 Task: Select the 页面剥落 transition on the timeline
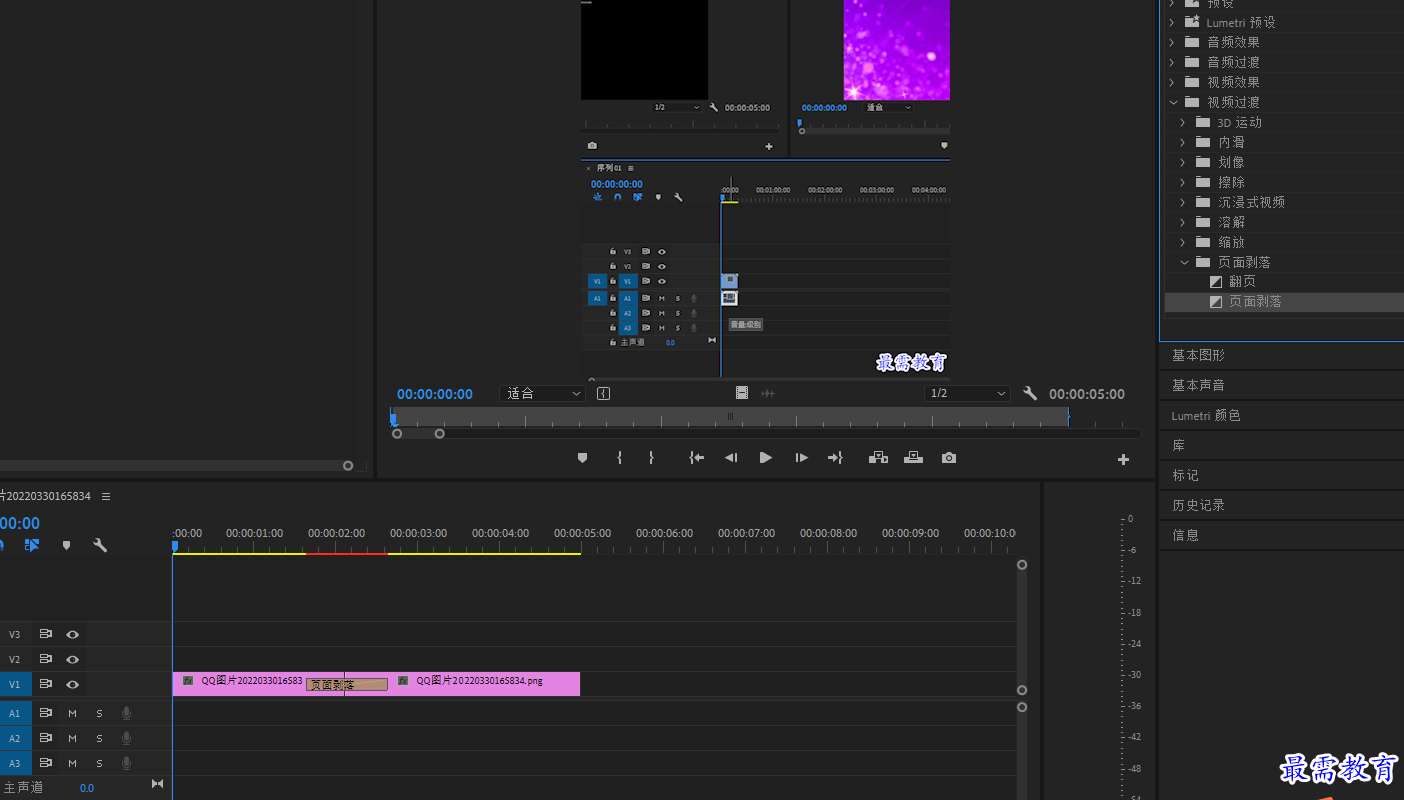pyautogui.click(x=347, y=685)
